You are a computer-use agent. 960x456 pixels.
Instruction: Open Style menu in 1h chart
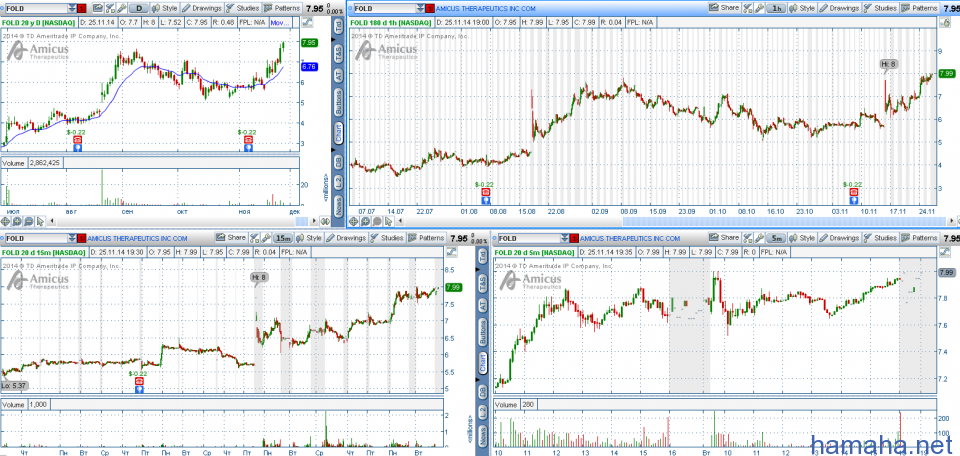802,8
